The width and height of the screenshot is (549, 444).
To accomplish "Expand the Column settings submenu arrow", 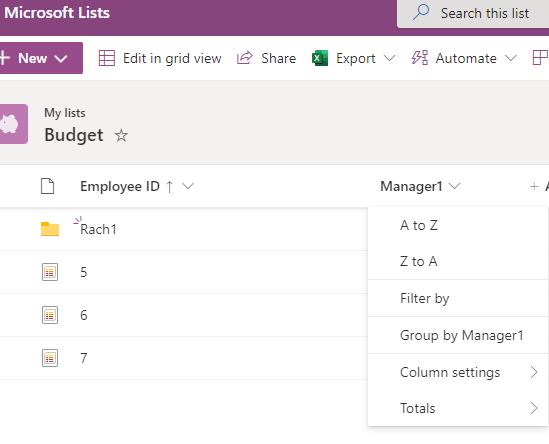I will click(x=534, y=372).
